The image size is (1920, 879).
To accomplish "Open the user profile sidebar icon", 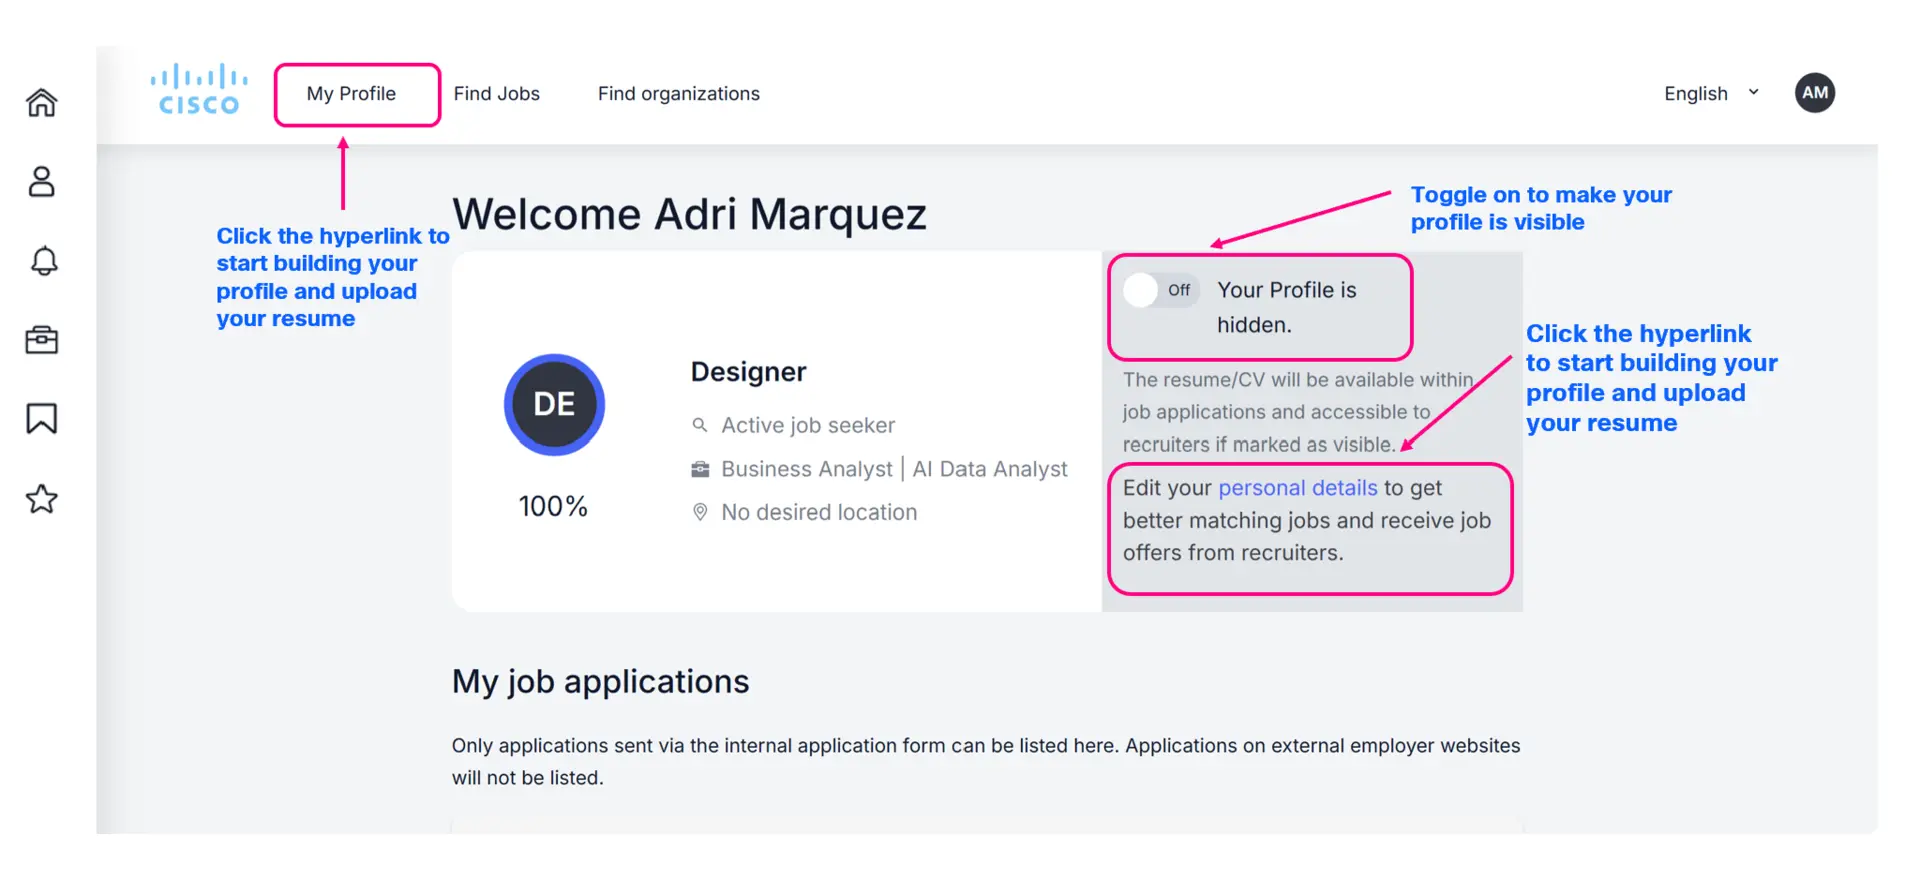I will pos(42,181).
